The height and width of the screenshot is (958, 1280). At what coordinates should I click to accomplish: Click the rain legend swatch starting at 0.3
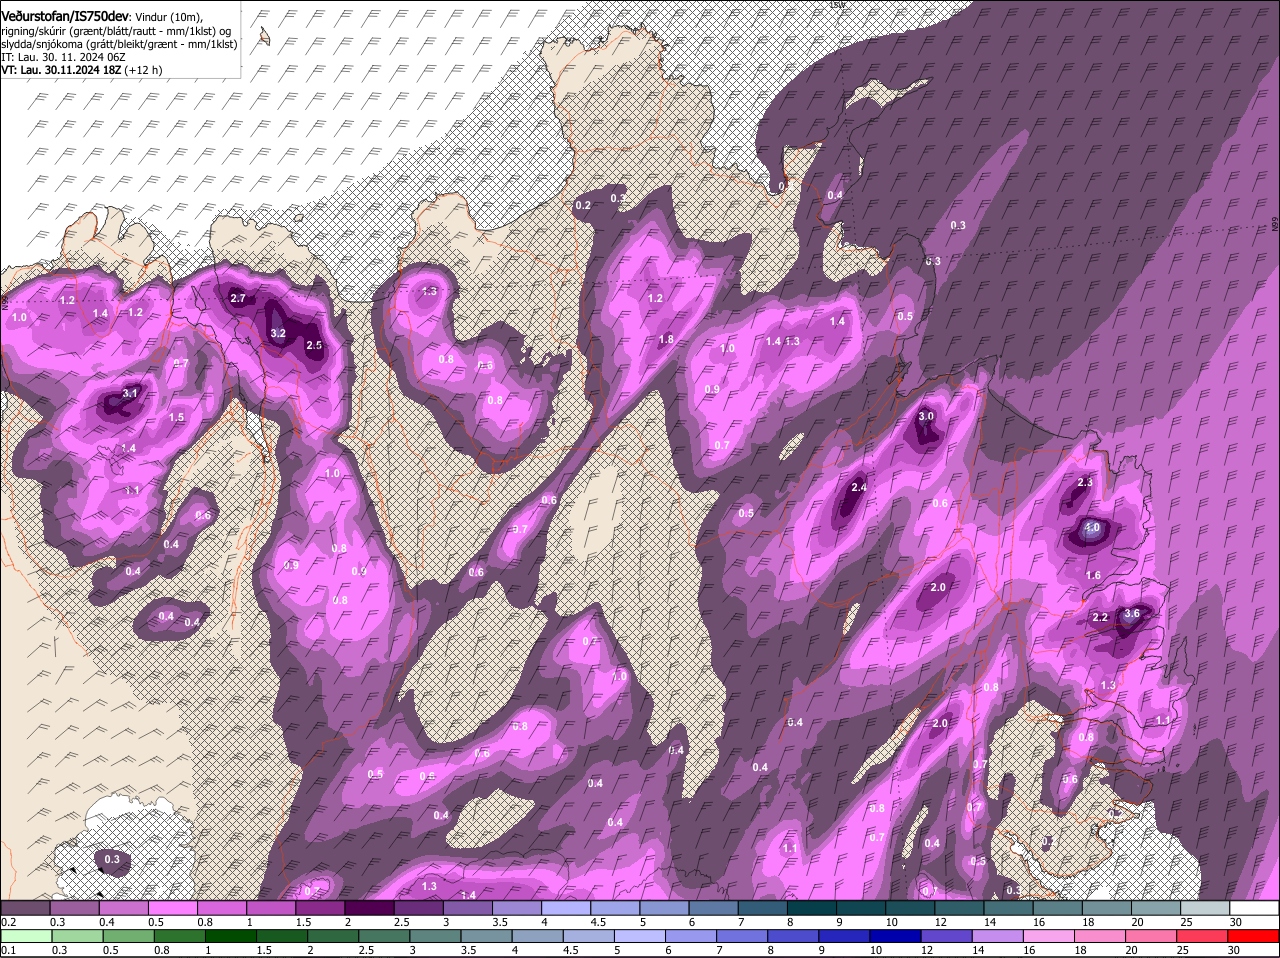78,936
